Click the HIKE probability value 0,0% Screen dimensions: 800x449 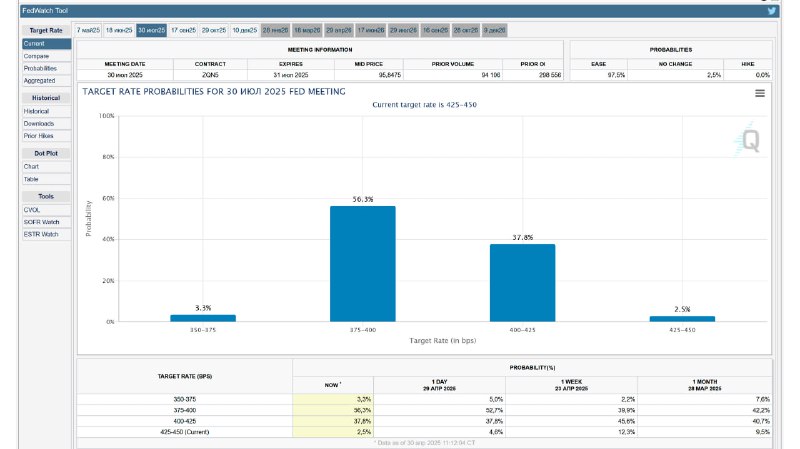point(762,75)
